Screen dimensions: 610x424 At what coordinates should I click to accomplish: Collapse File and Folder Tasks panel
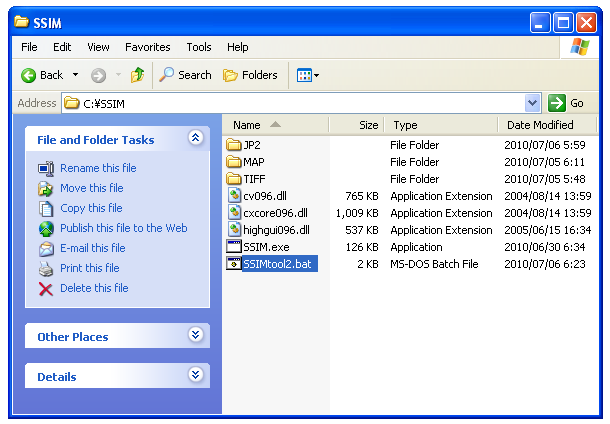click(x=195, y=137)
